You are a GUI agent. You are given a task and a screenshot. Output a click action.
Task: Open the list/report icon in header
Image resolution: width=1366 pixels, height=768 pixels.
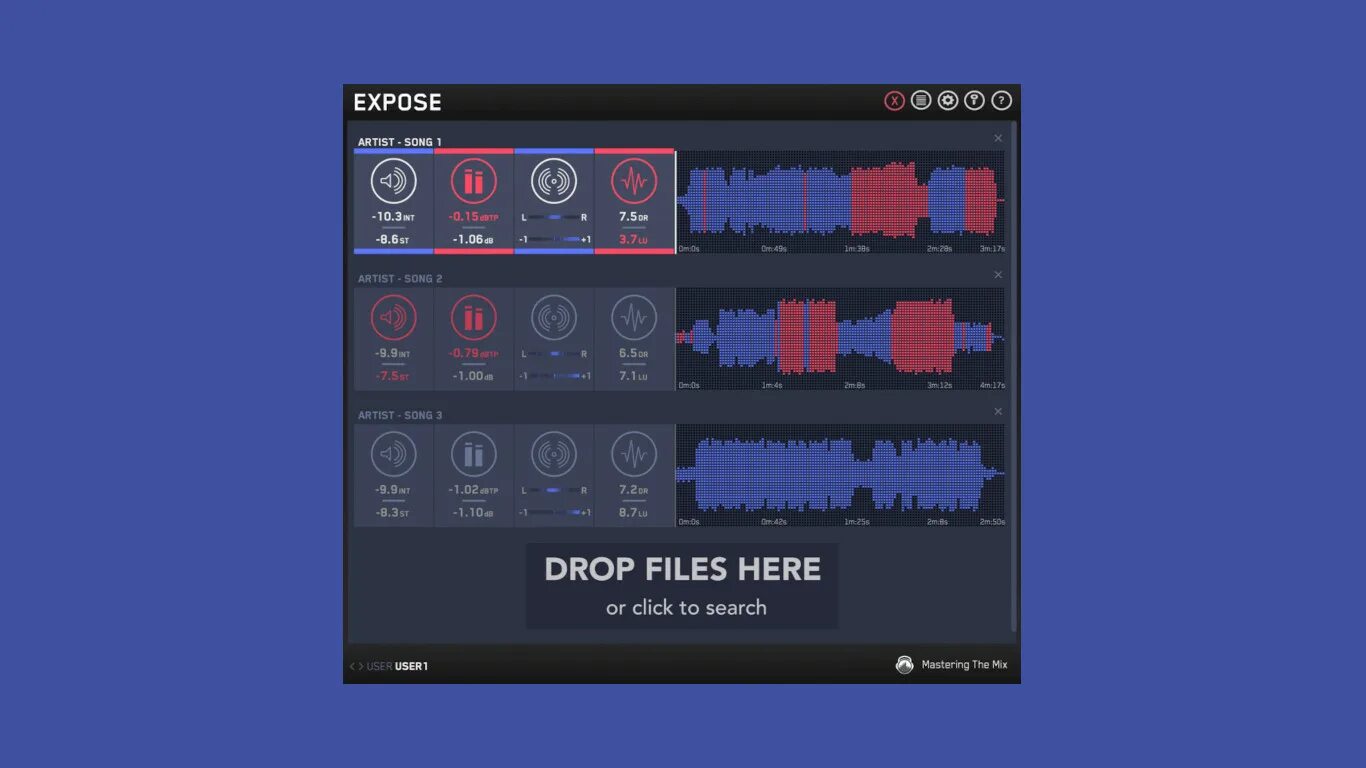[921, 101]
